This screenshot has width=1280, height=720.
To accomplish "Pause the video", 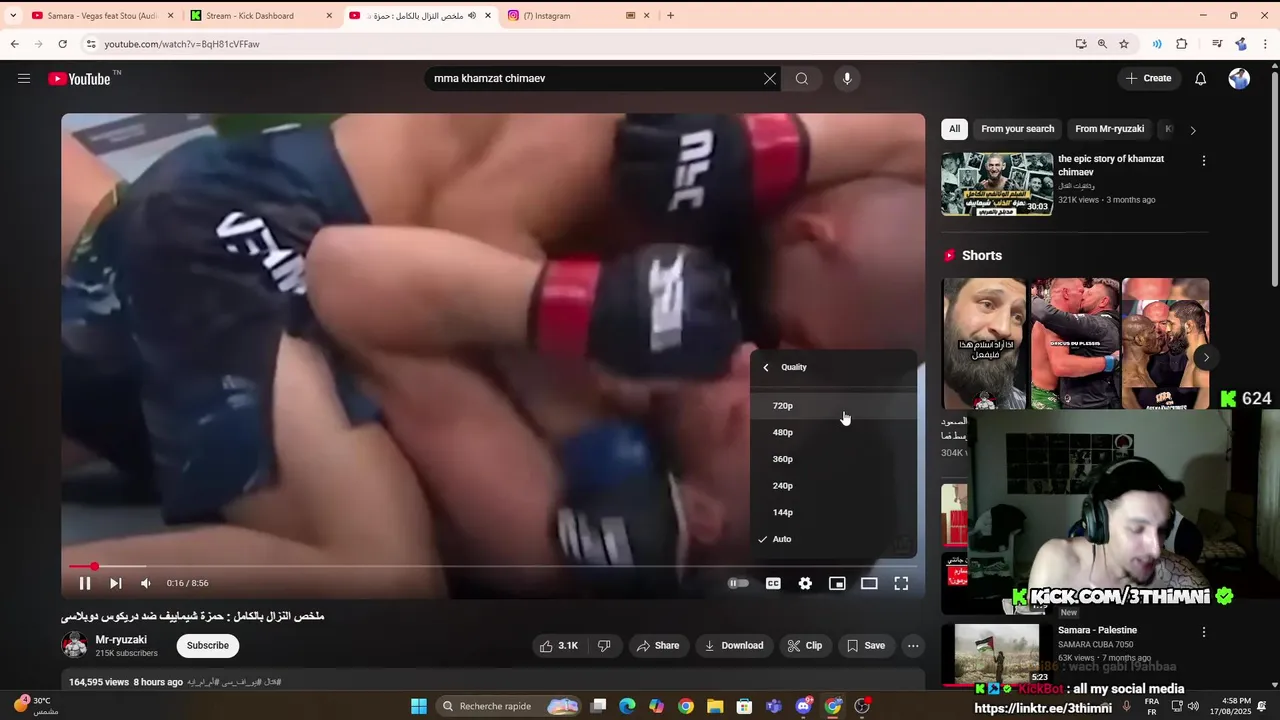I will tap(85, 583).
